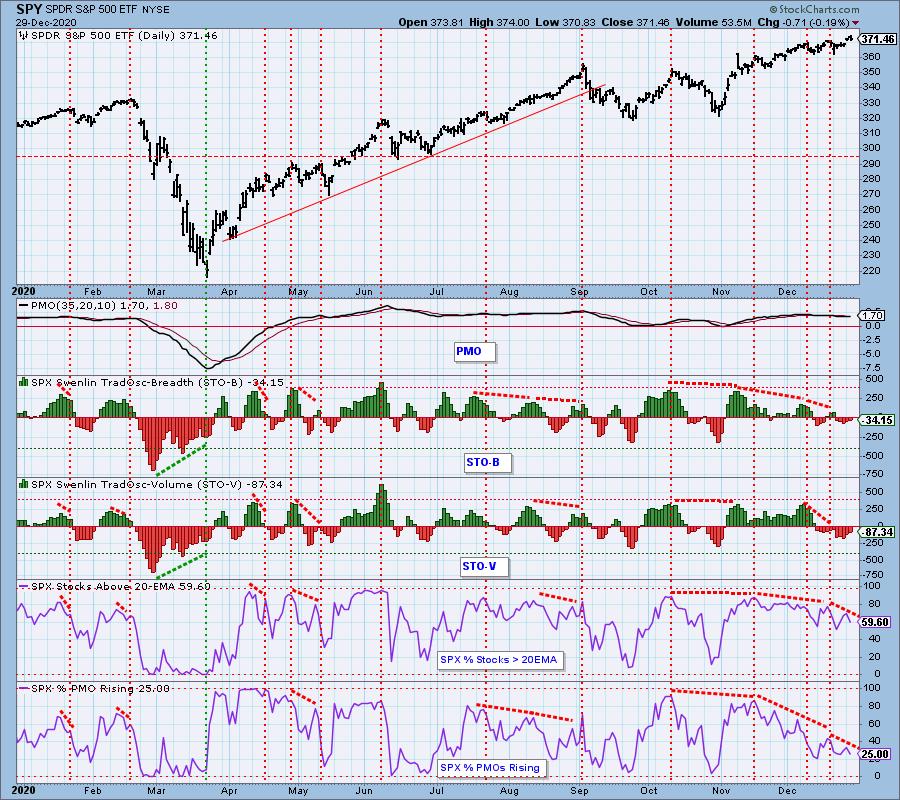Viewport: 900px width, 800px height.
Task: Click the 59.60 value tag on right axis
Action: click(x=876, y=622)
